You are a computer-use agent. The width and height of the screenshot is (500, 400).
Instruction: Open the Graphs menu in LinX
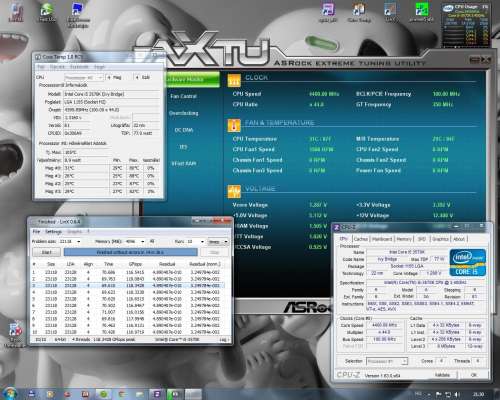(74, 231)
